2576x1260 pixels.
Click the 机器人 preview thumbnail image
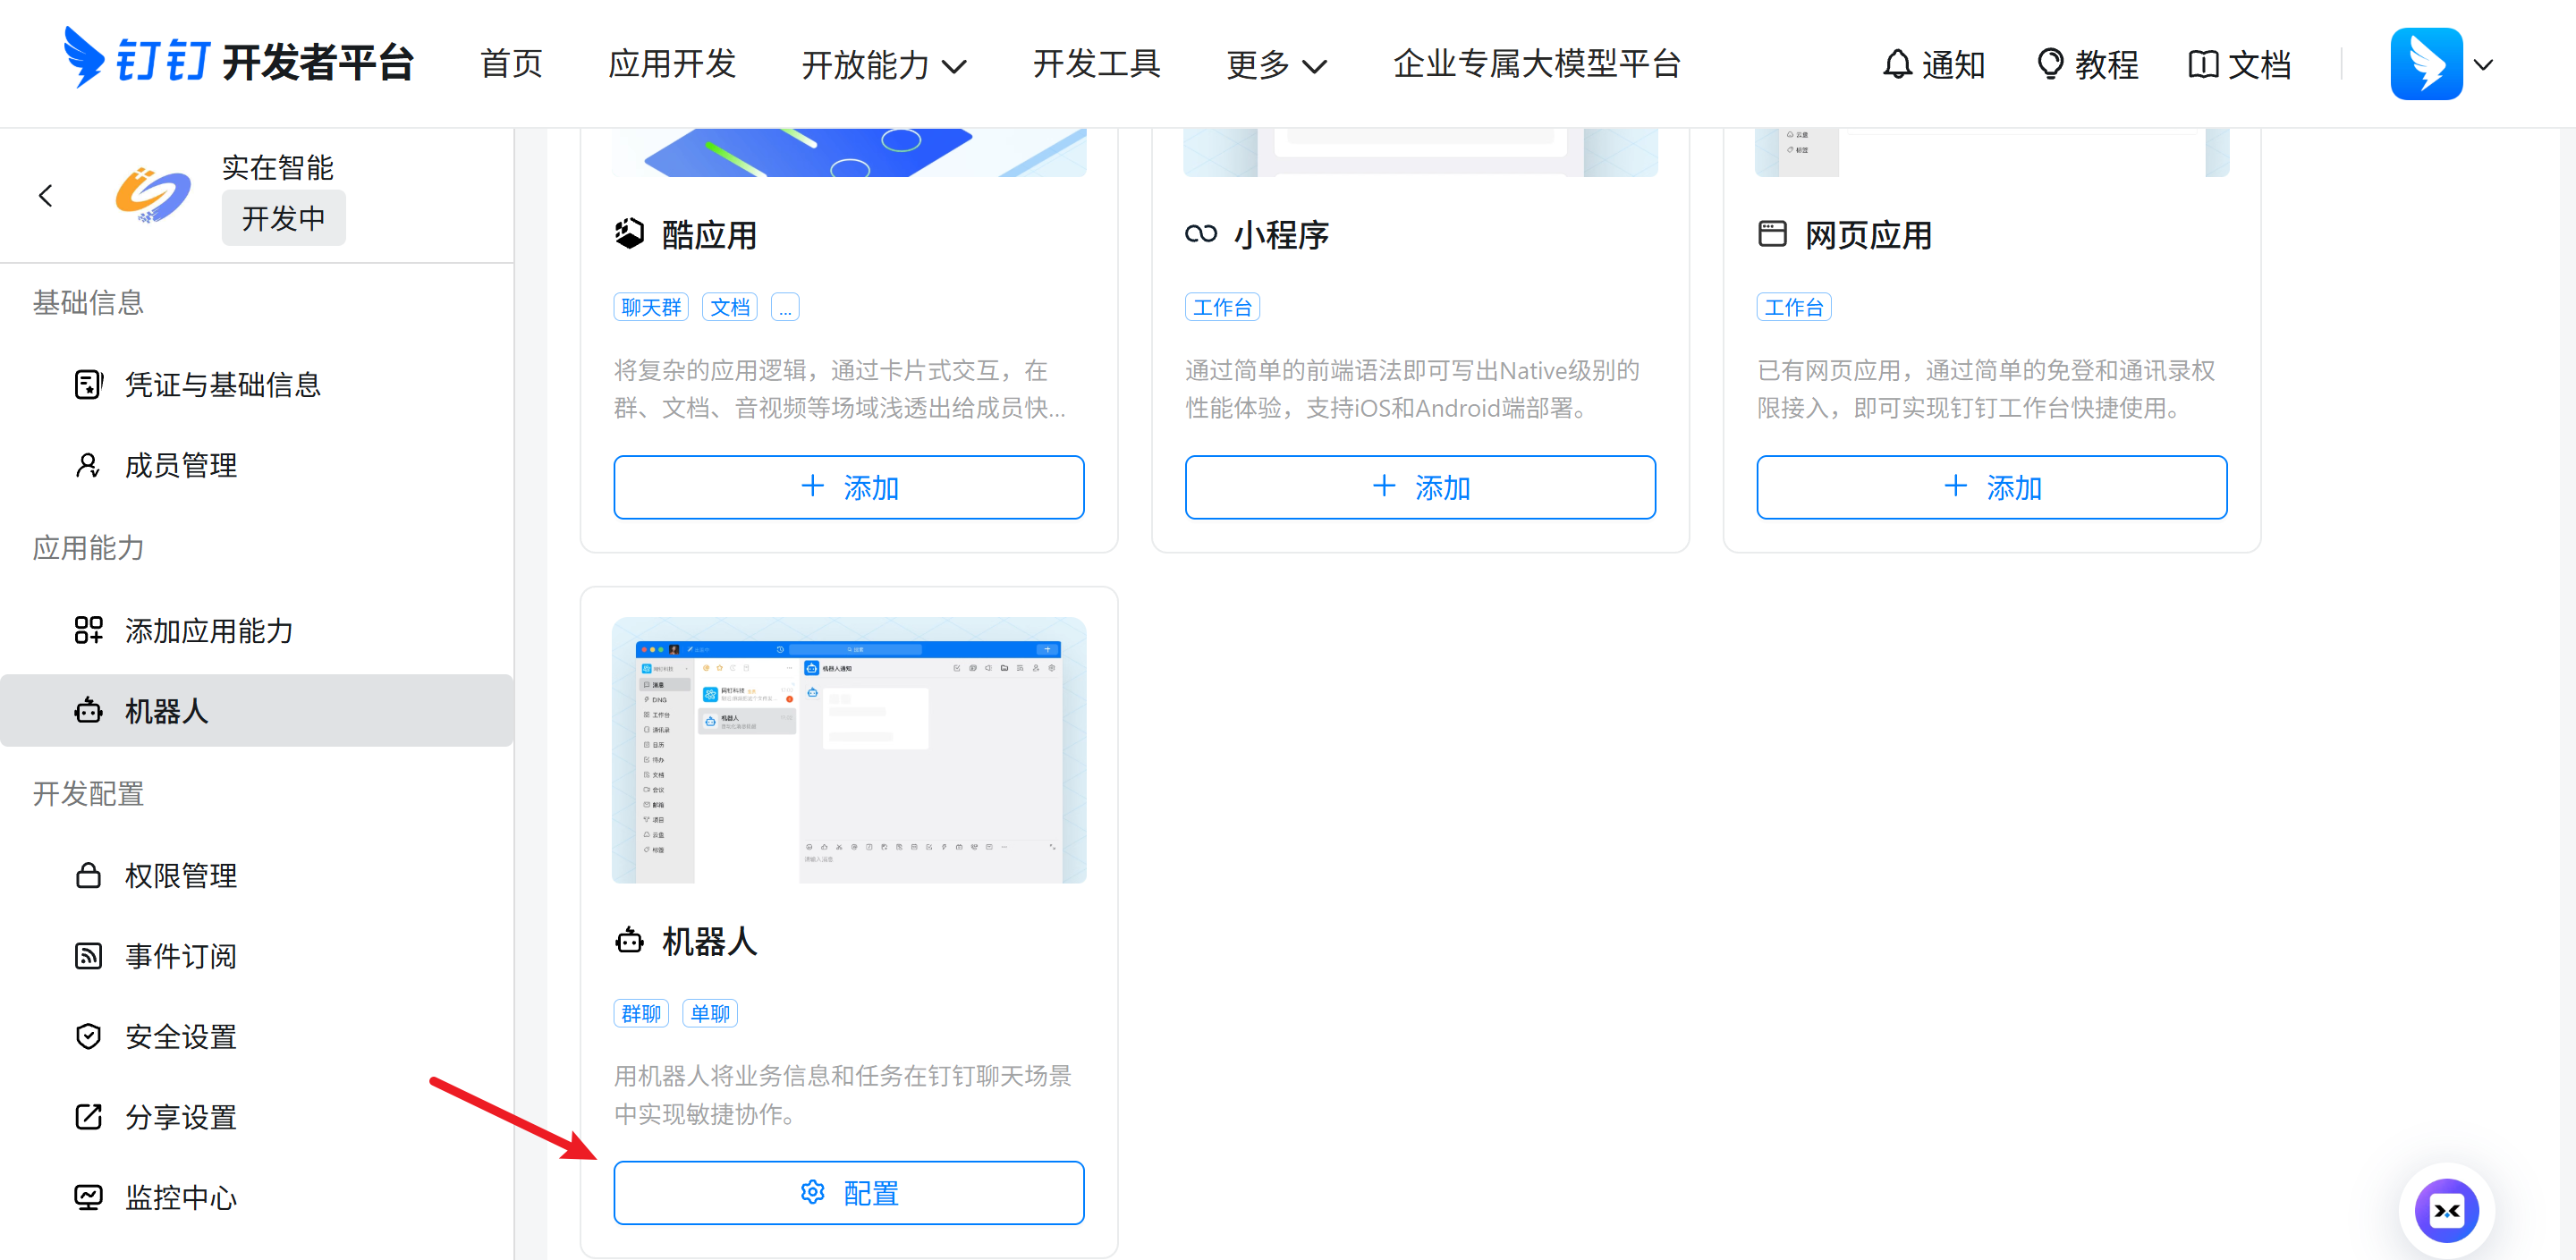coord(848,750)
